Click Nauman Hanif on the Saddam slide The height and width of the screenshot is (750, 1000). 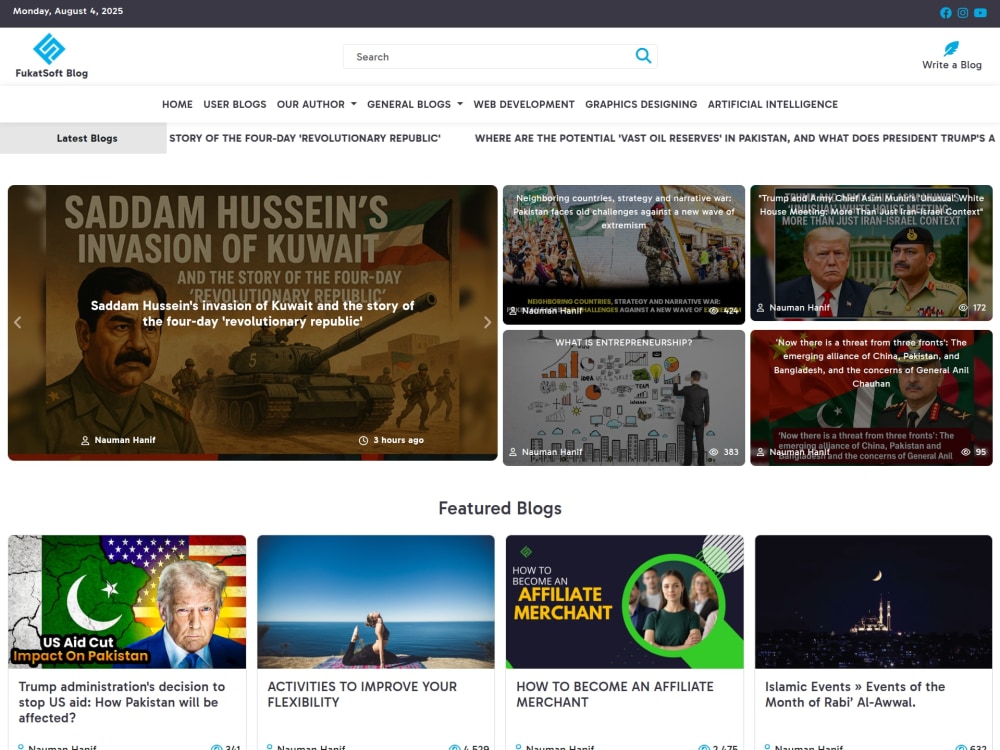click(125, 440)
